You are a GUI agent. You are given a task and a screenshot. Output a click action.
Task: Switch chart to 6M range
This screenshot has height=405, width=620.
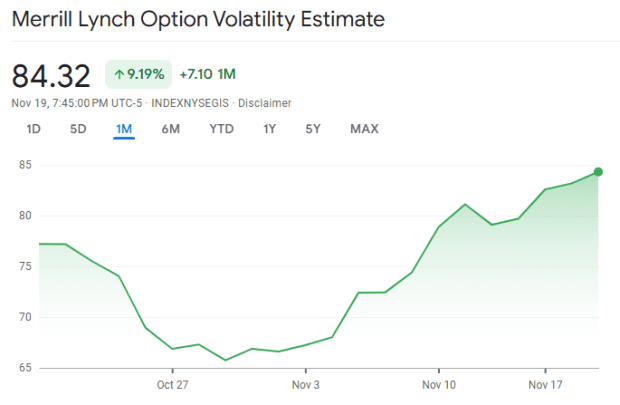tap(170, 128)
